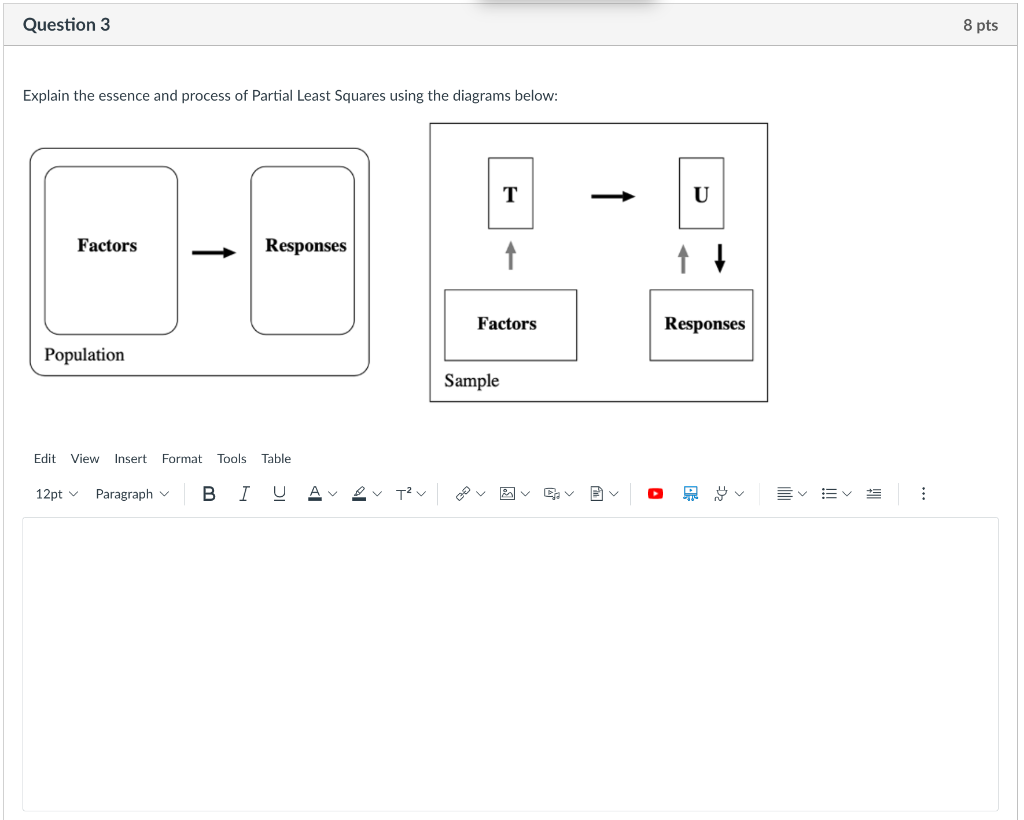
Task: Apply italic formatting
Action: (243, 493)
